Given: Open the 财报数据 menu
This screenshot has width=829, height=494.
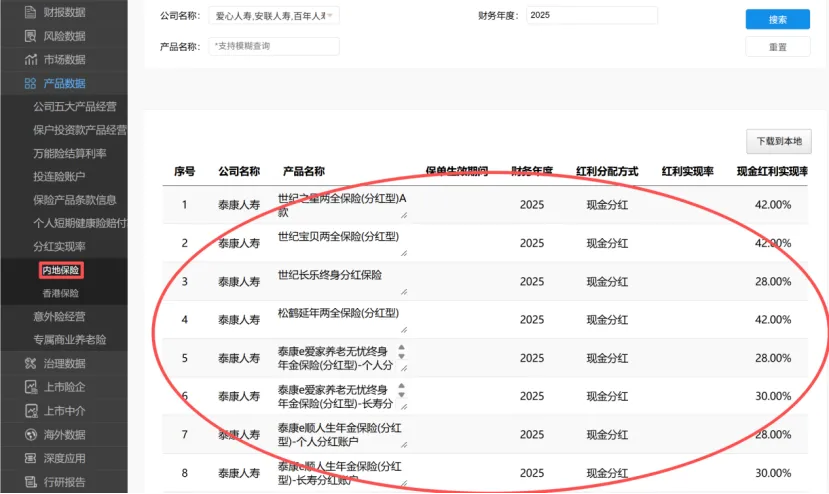Looking at the screenshot, I should pyautogui.click(x=64, y=12).
